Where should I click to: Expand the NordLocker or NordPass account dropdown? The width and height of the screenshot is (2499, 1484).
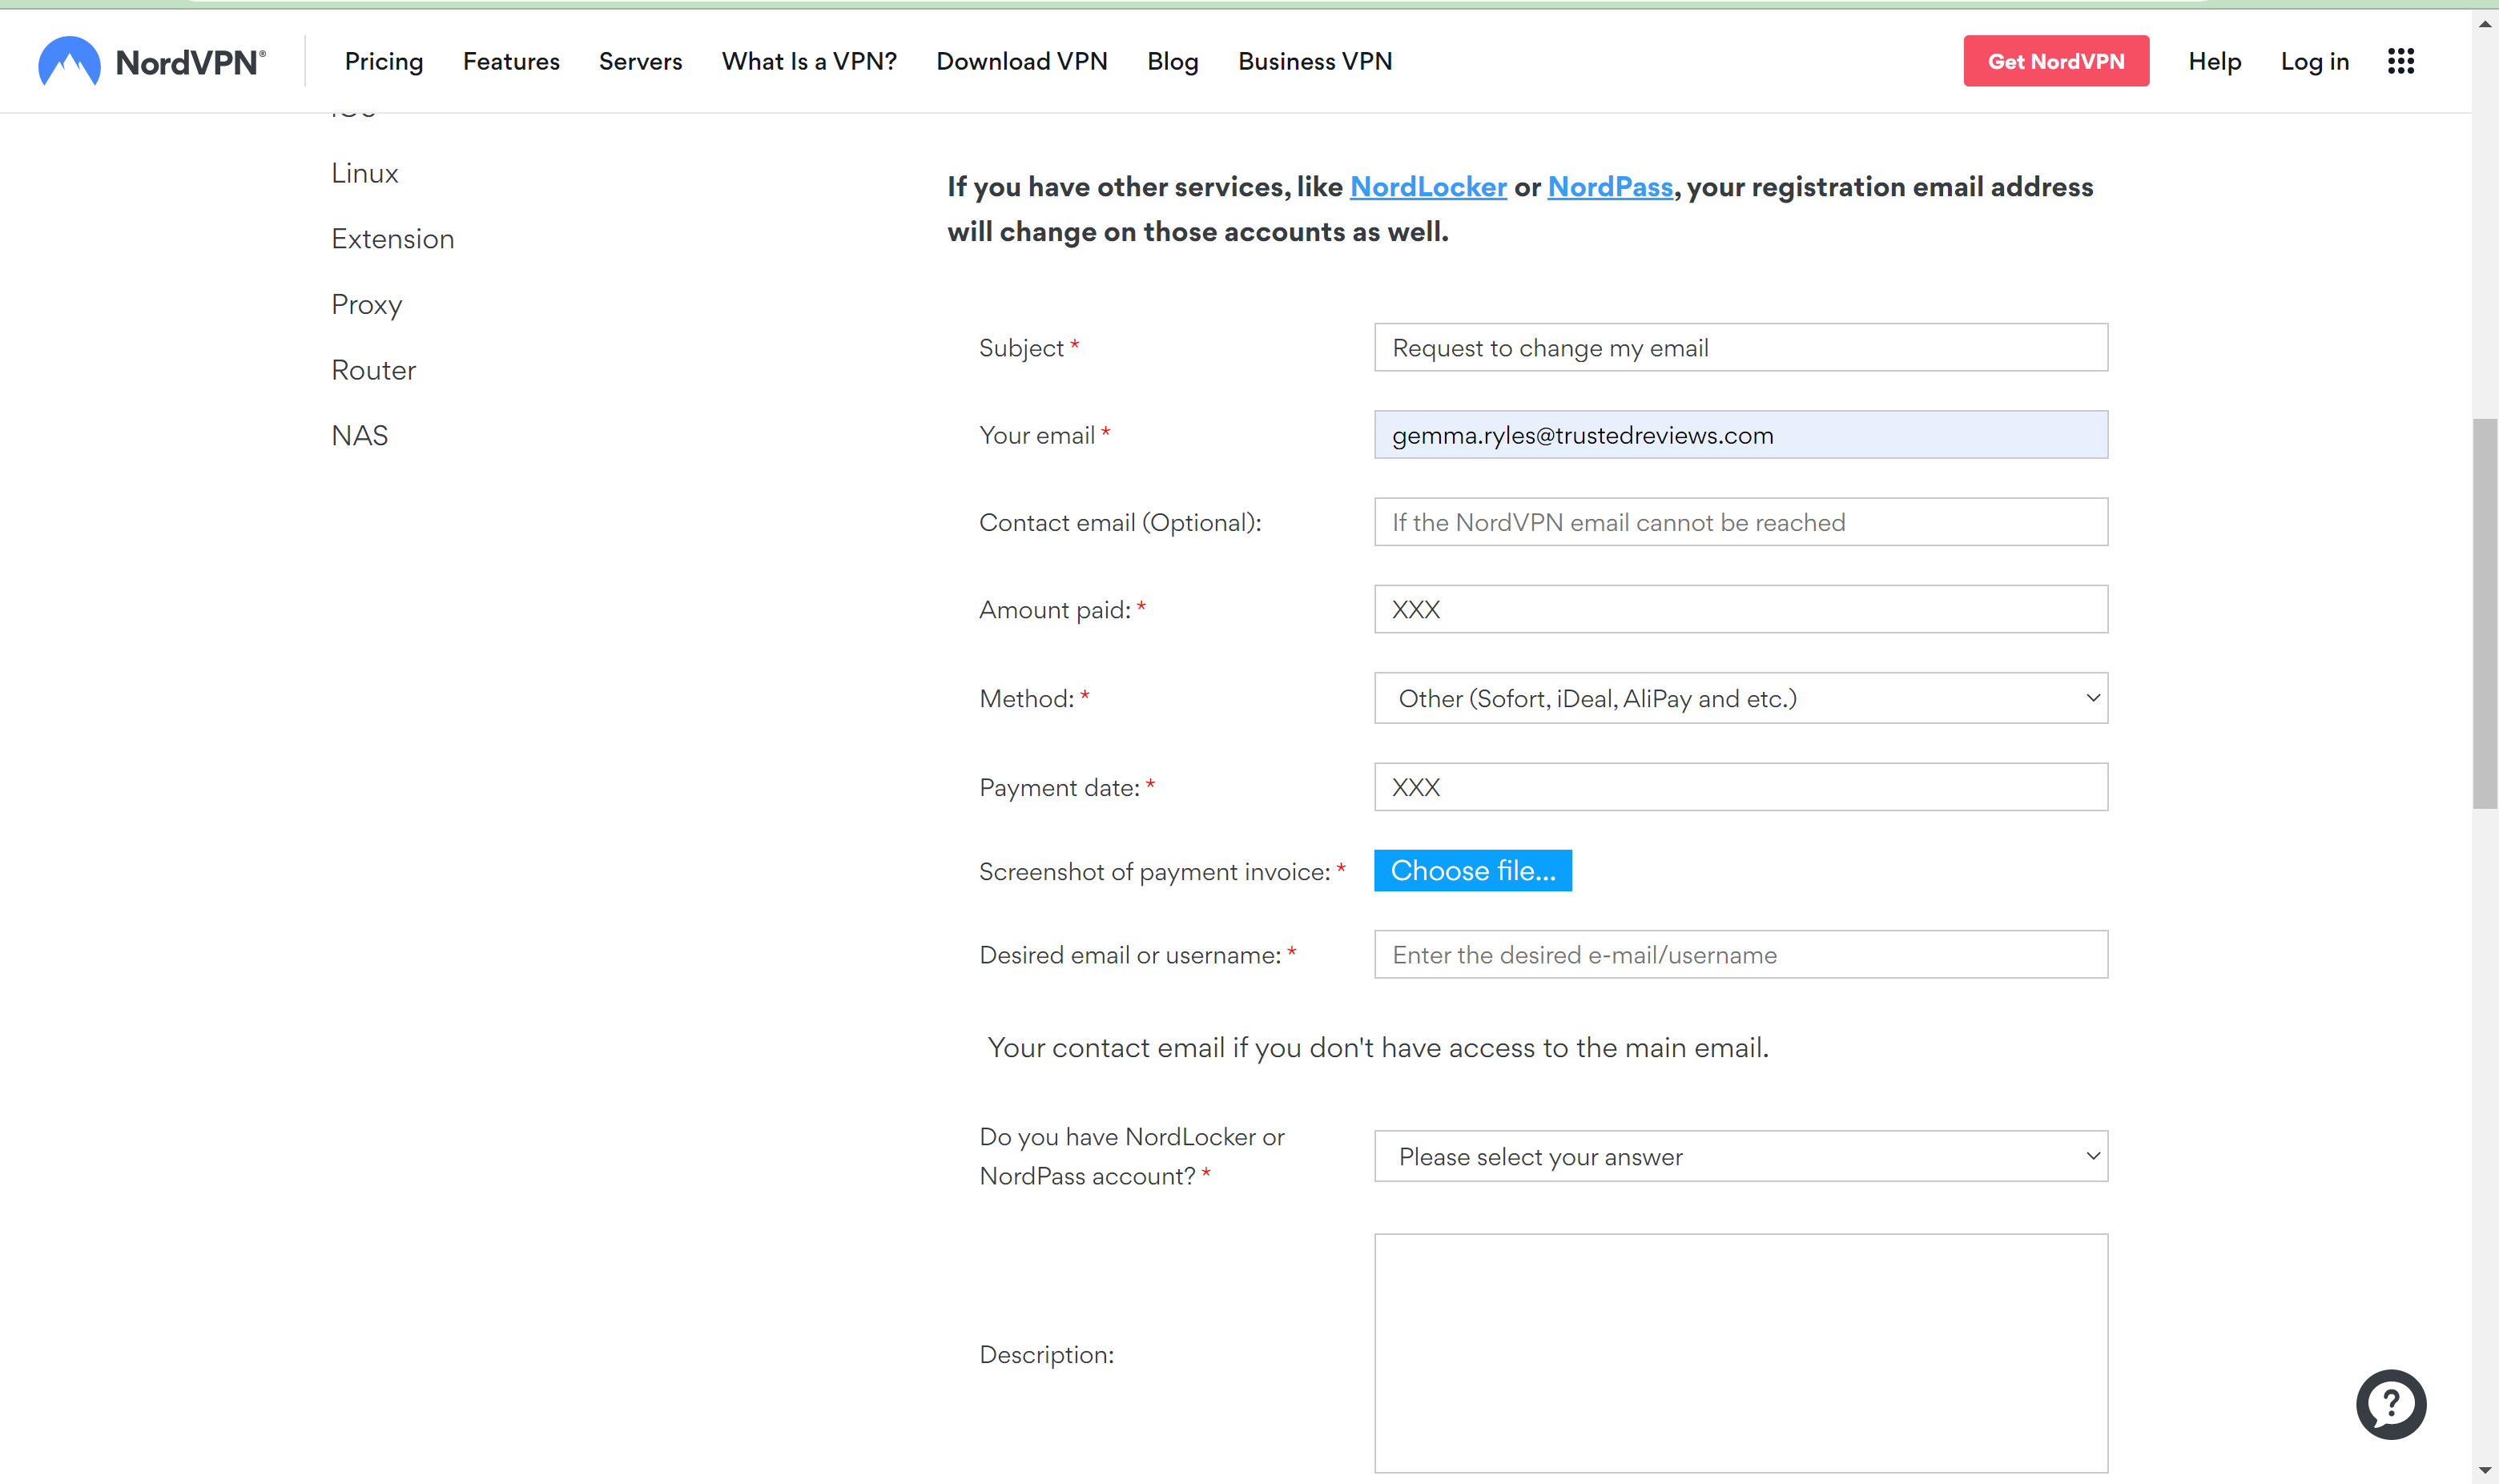coord(1741,1157)
